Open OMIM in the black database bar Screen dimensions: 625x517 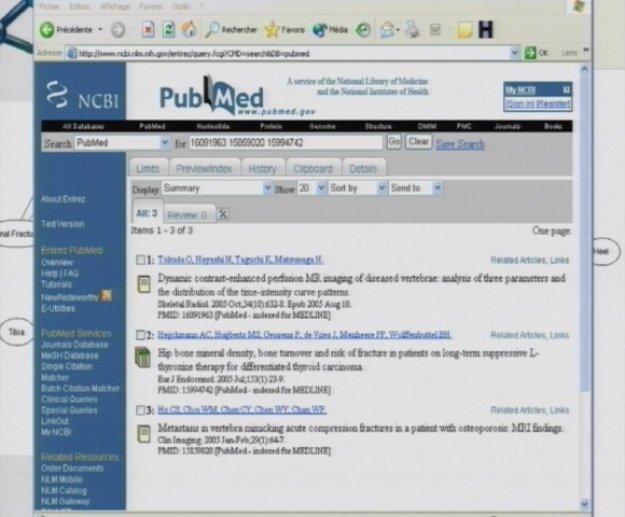427,126
